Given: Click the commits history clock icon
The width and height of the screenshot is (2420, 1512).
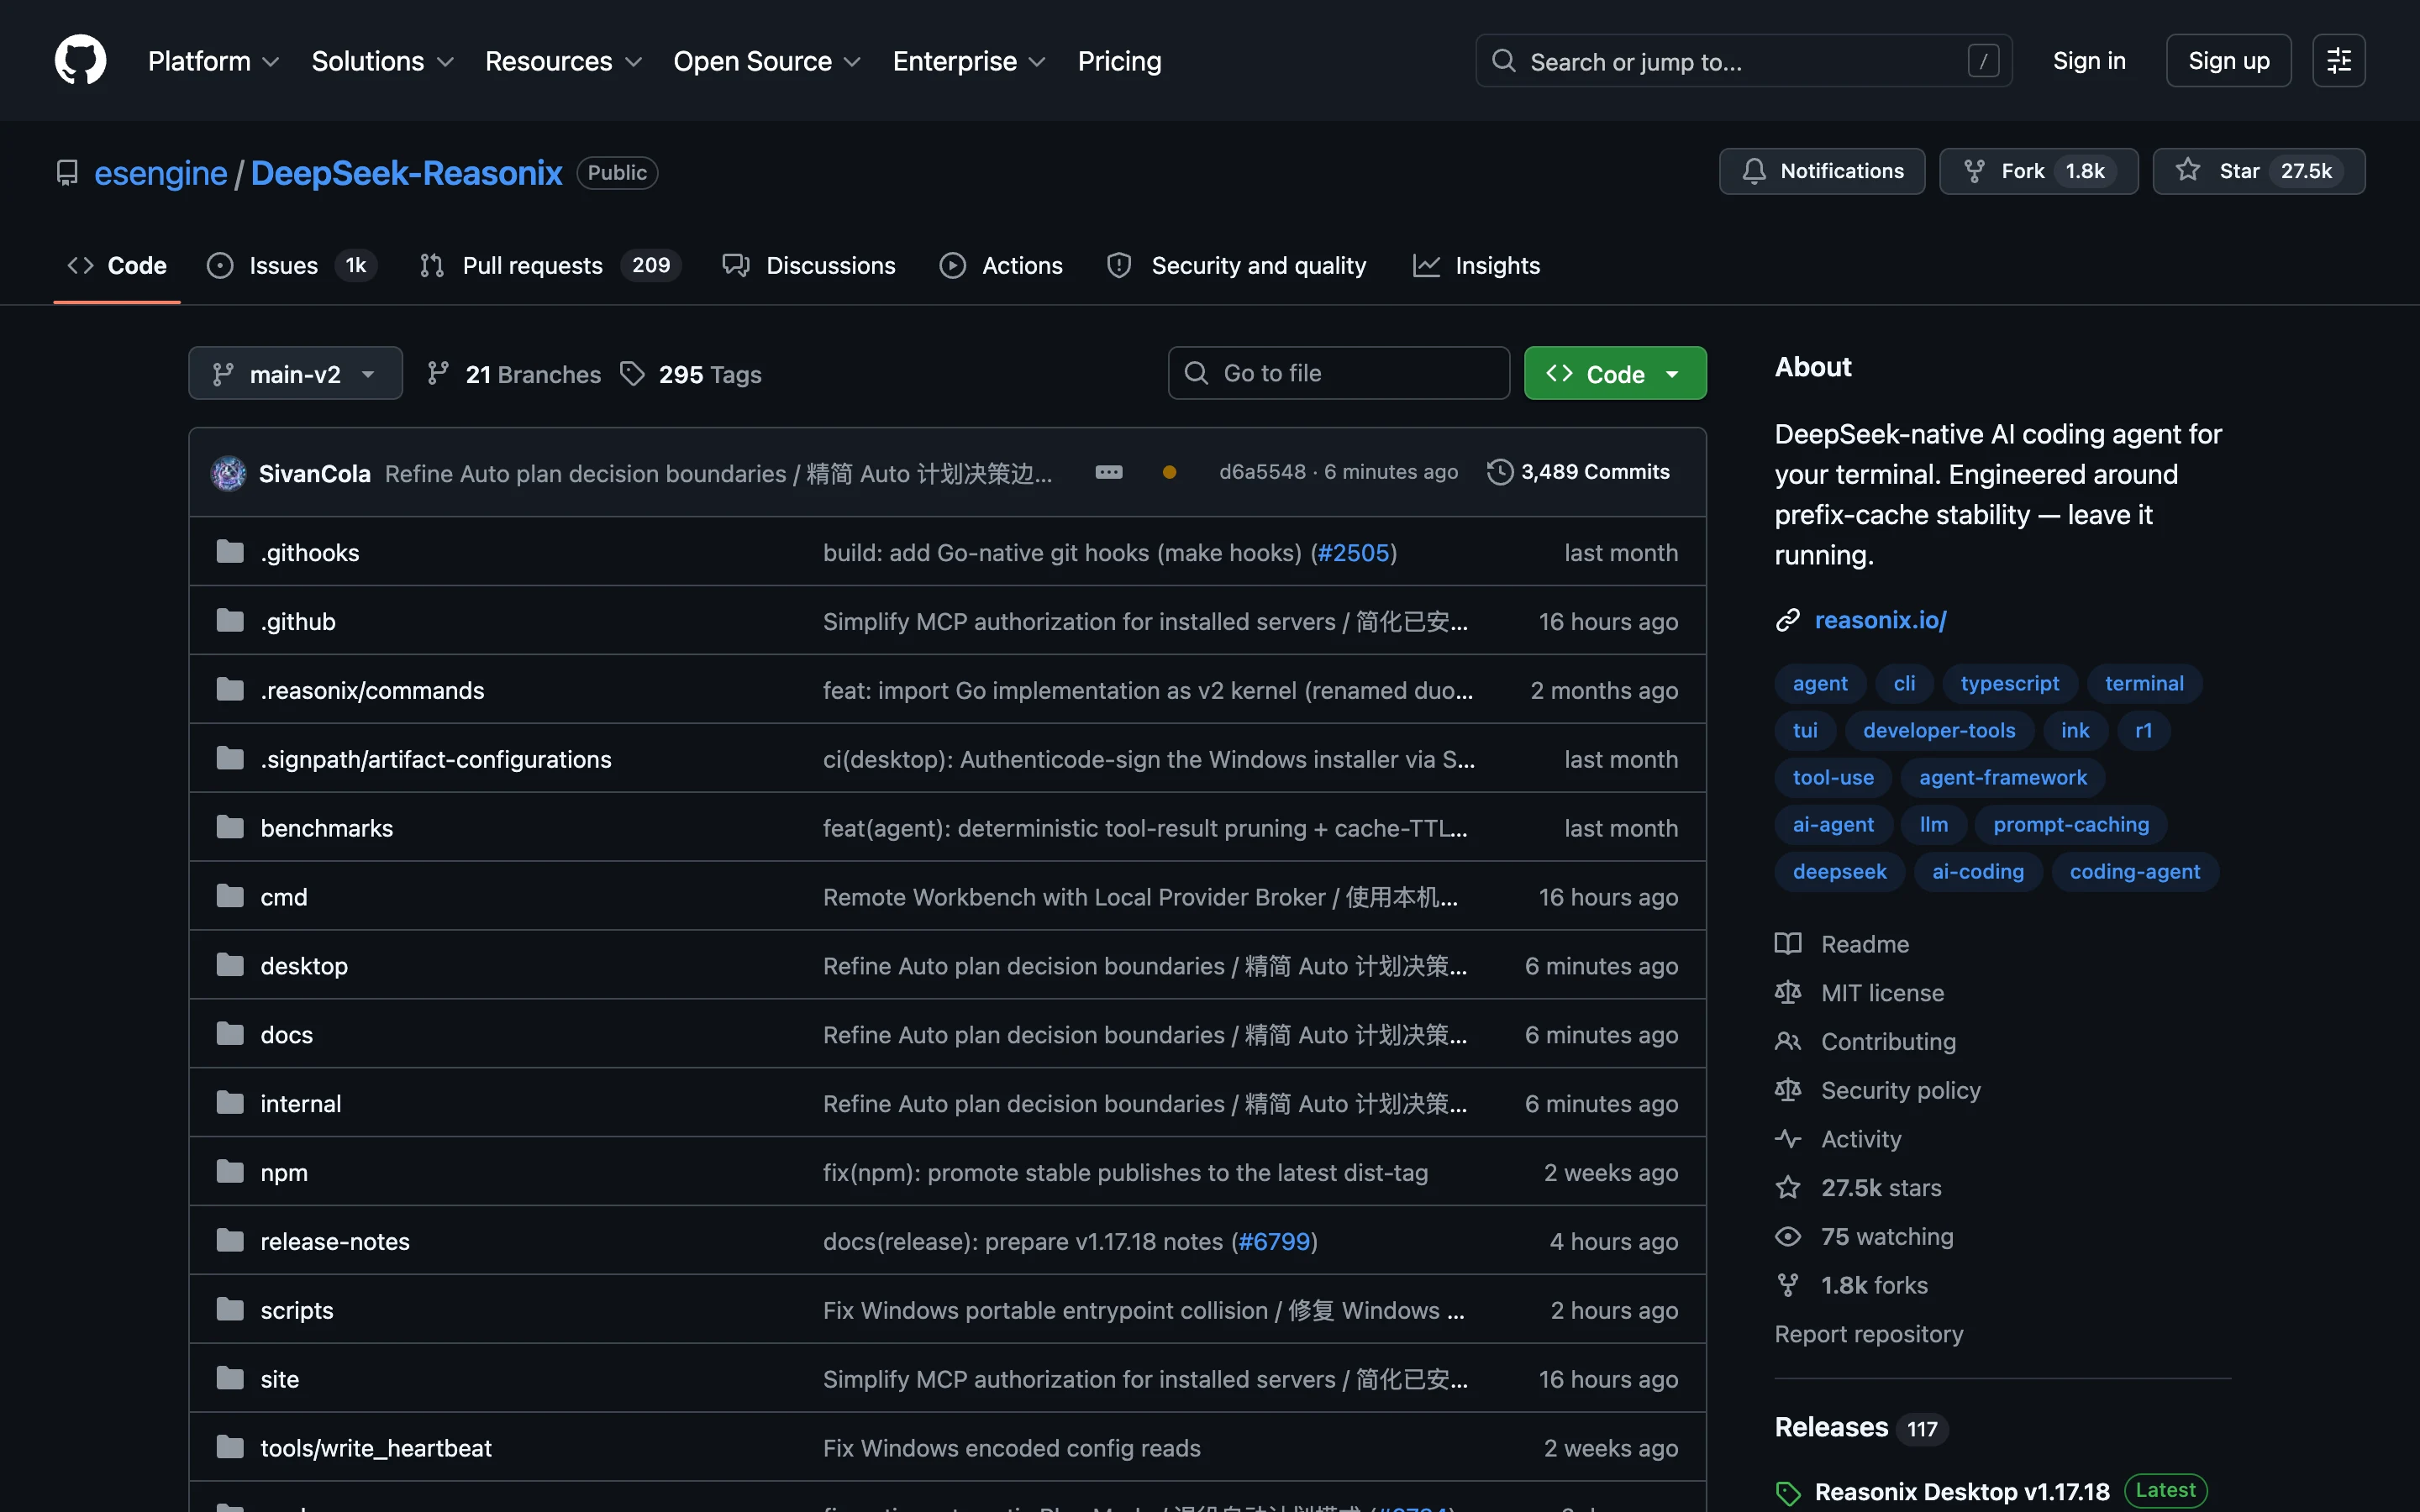Looking at the screenshot, I should pos(1499,472).
